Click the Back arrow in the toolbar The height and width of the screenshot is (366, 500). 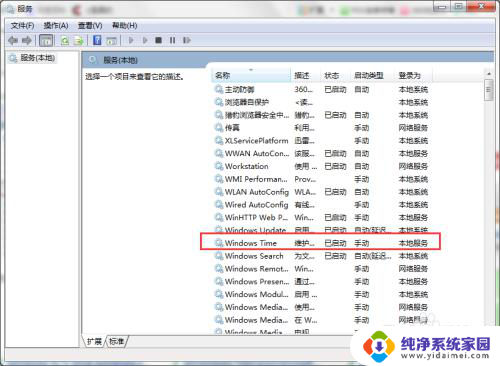click(x=13, y=41)
